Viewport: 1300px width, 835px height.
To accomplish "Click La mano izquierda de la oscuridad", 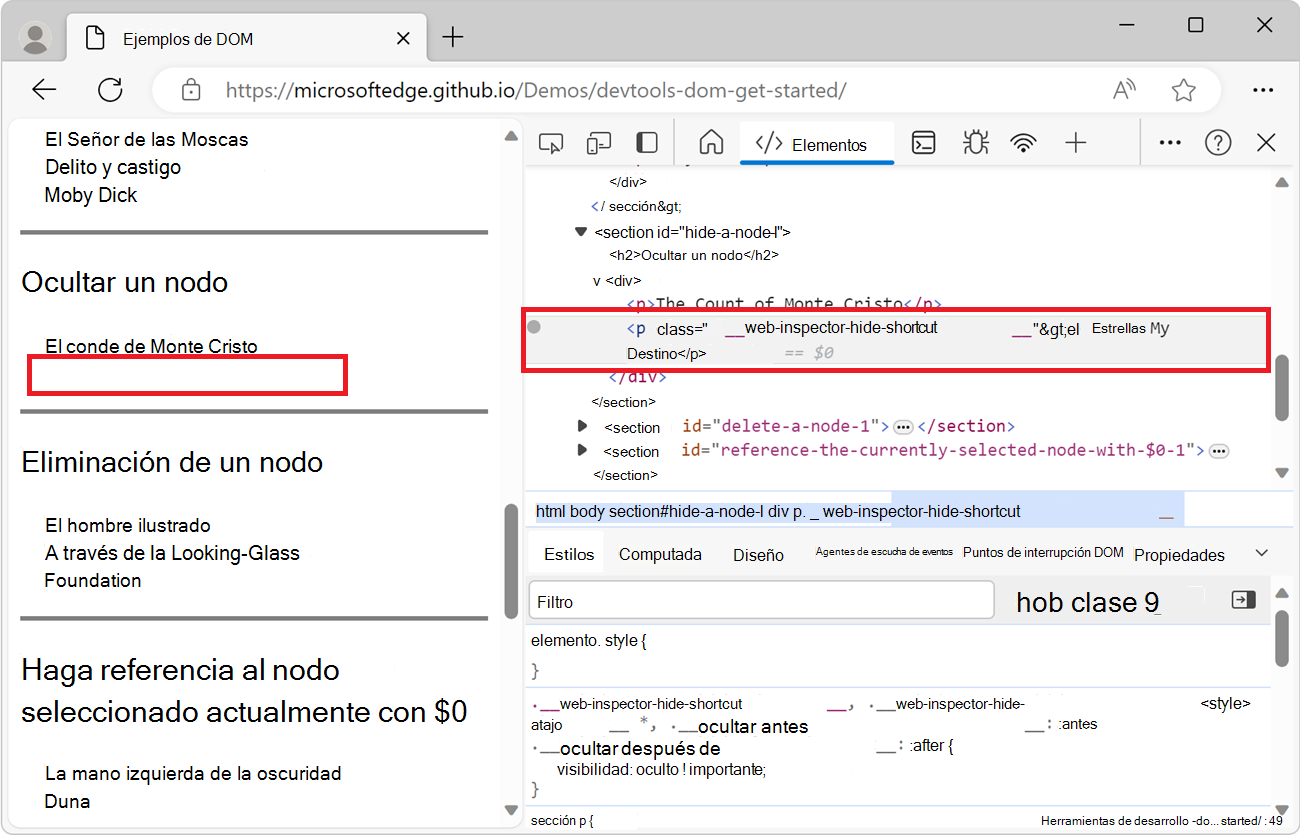I will pyautogui.click(x=193, y=773).
